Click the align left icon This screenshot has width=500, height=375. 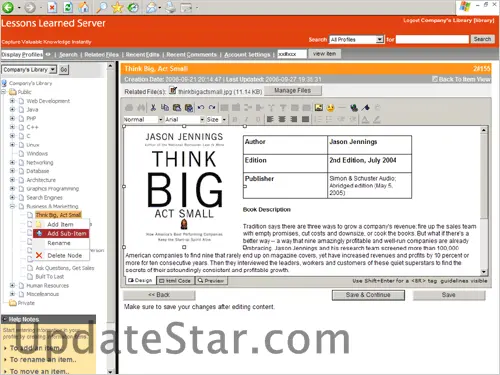(270, 119)
